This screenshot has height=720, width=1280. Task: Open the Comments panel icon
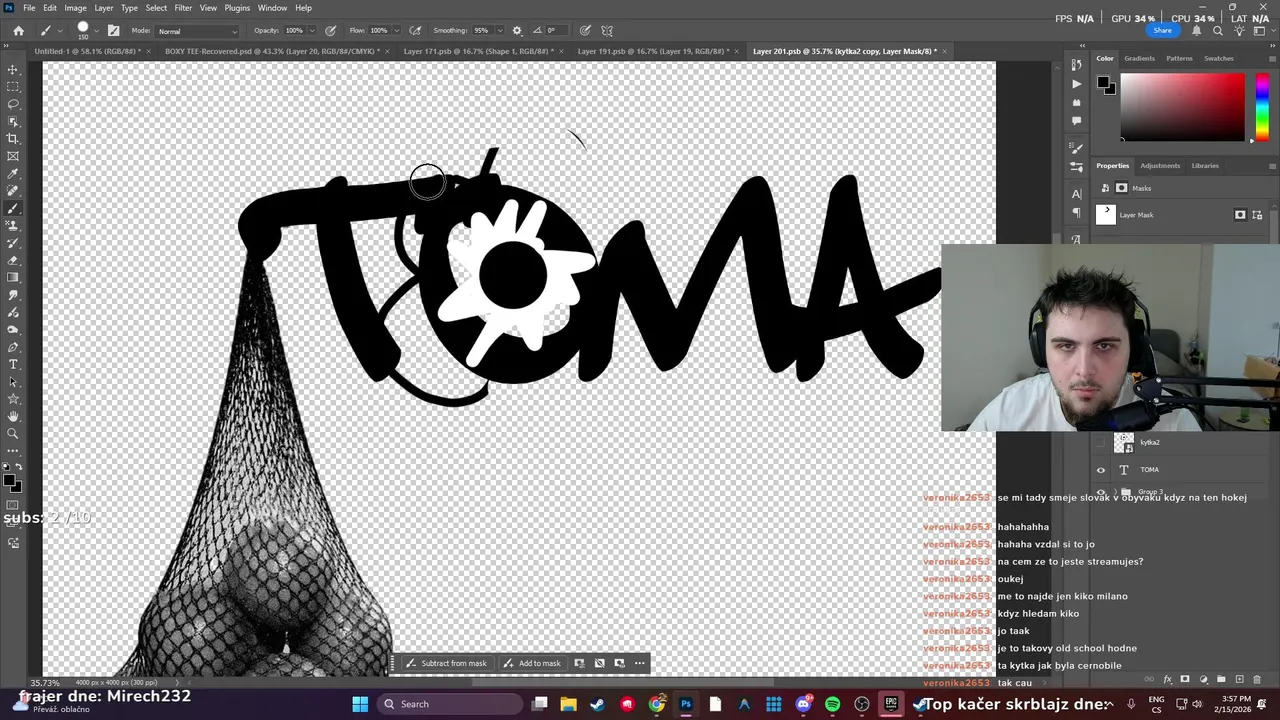point(1076,121)
